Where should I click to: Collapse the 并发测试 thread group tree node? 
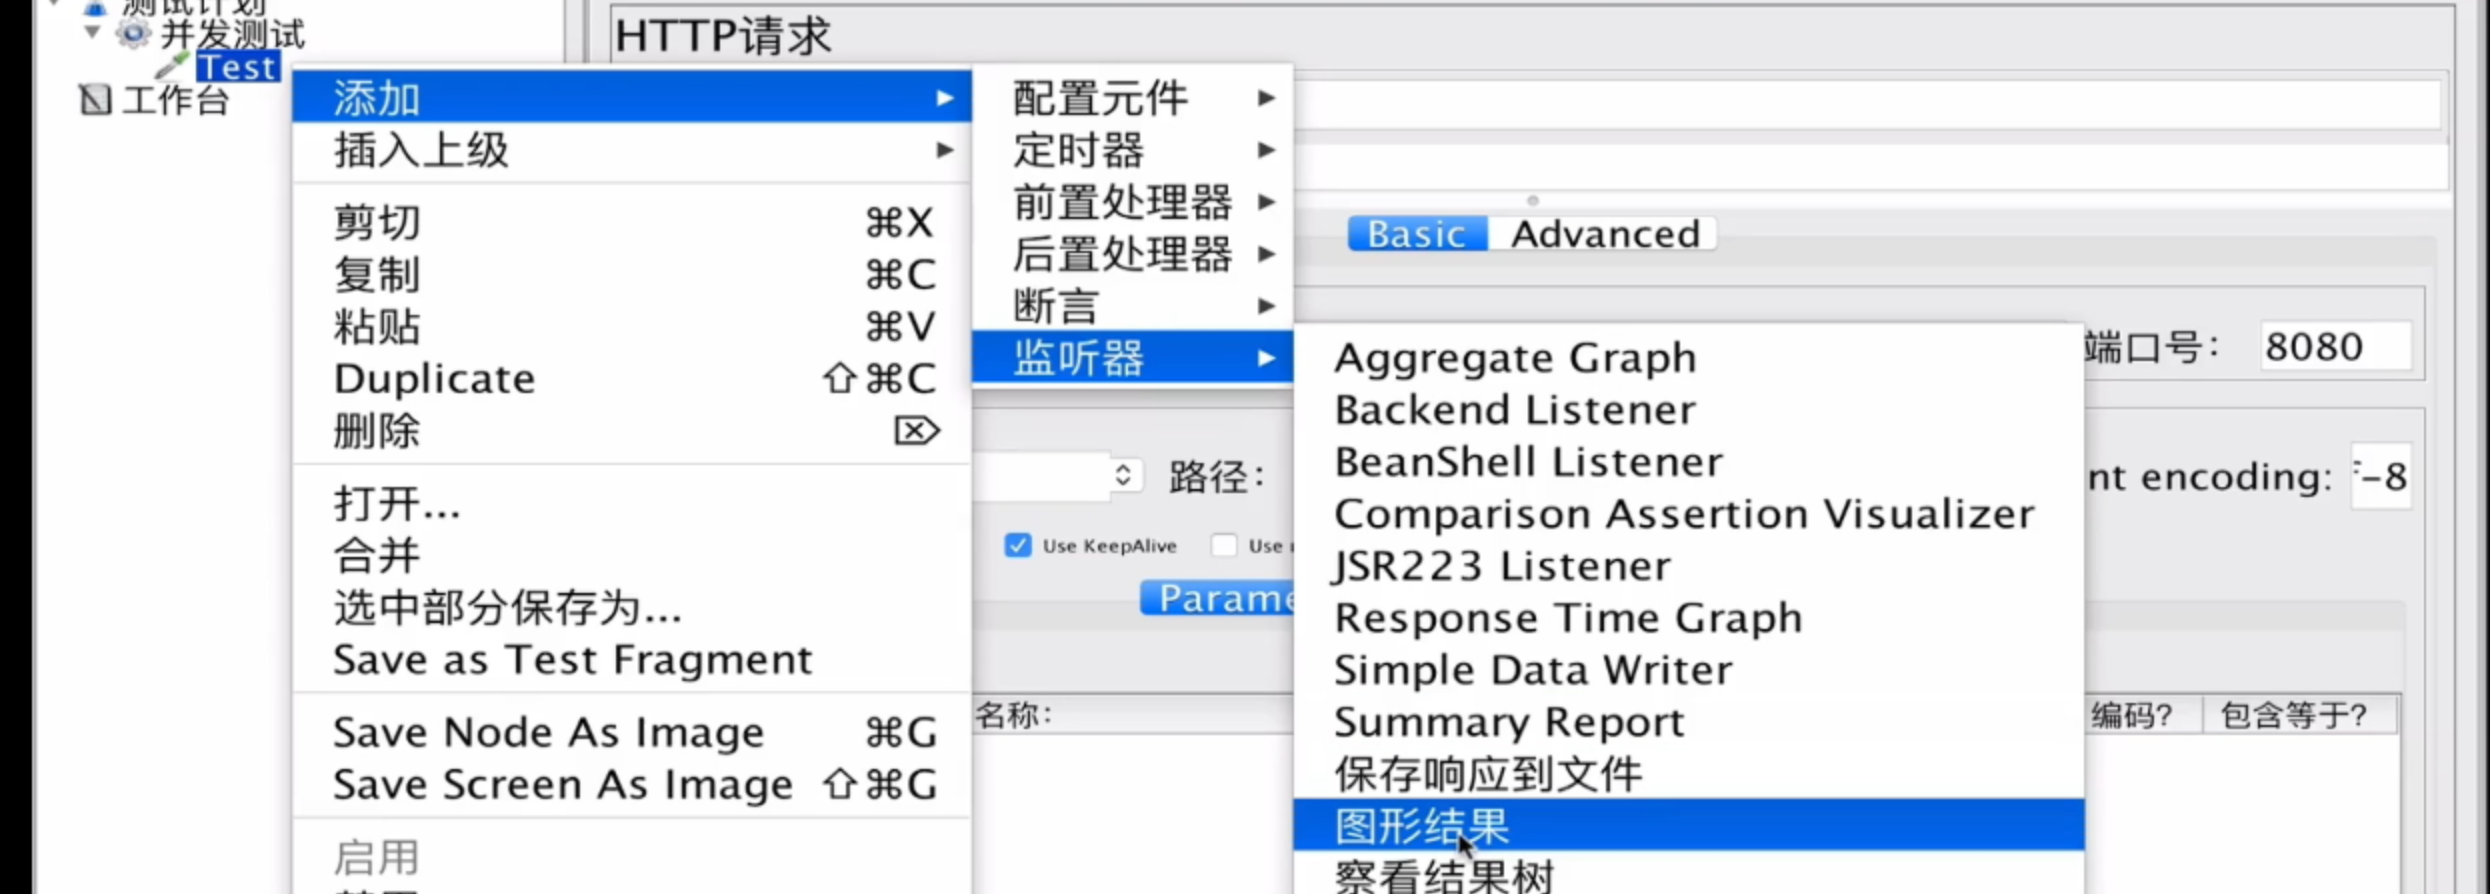pyautogui.click(x=92, y=32)
